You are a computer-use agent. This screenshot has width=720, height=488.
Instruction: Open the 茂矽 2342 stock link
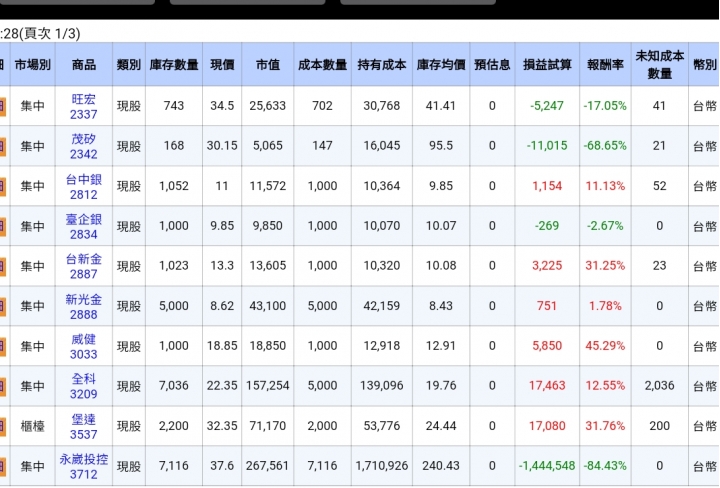[x=84, y=146]
